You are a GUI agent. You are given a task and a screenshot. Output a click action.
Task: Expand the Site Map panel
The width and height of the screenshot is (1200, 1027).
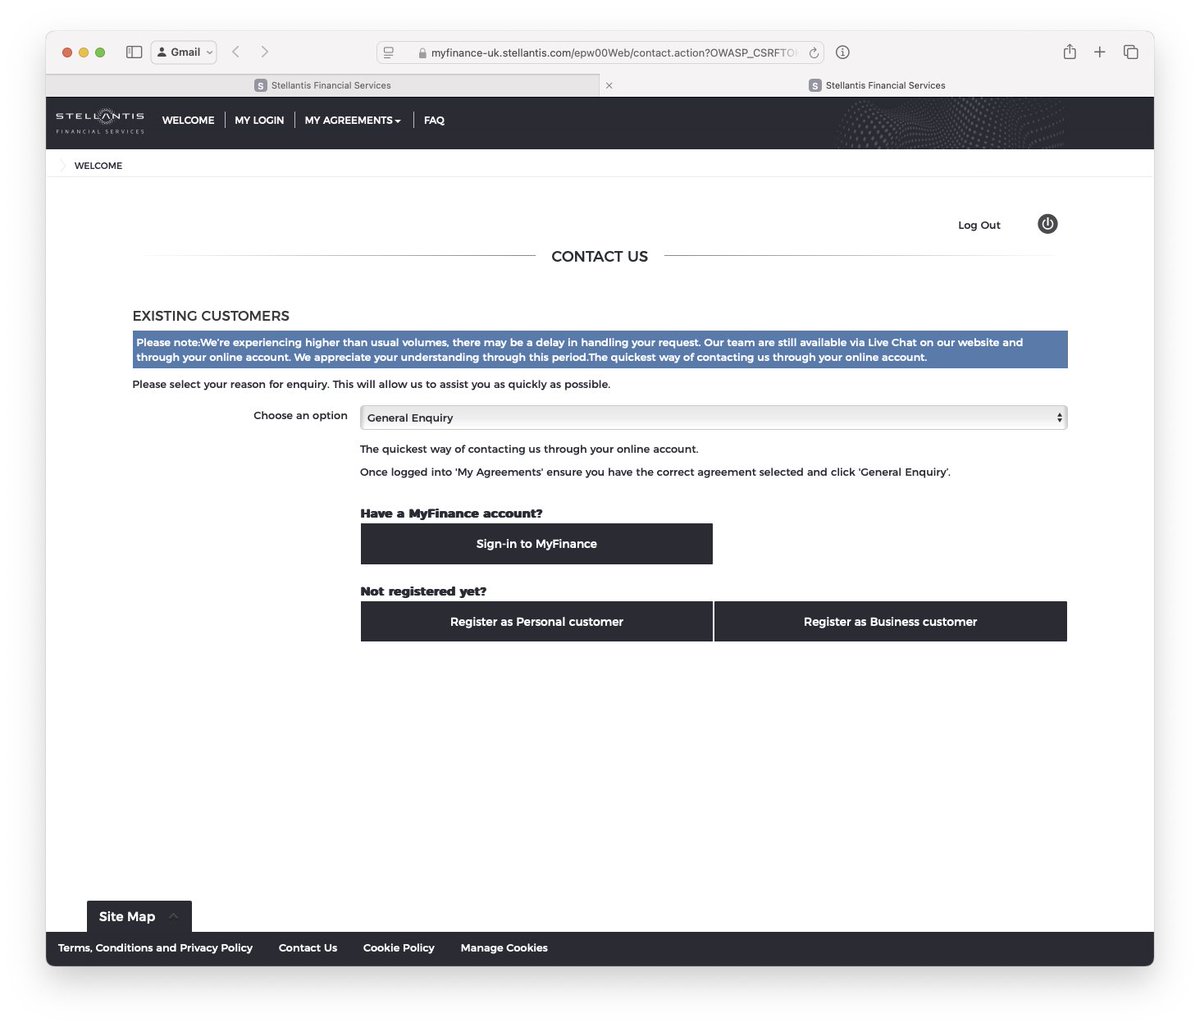(139, 917)
